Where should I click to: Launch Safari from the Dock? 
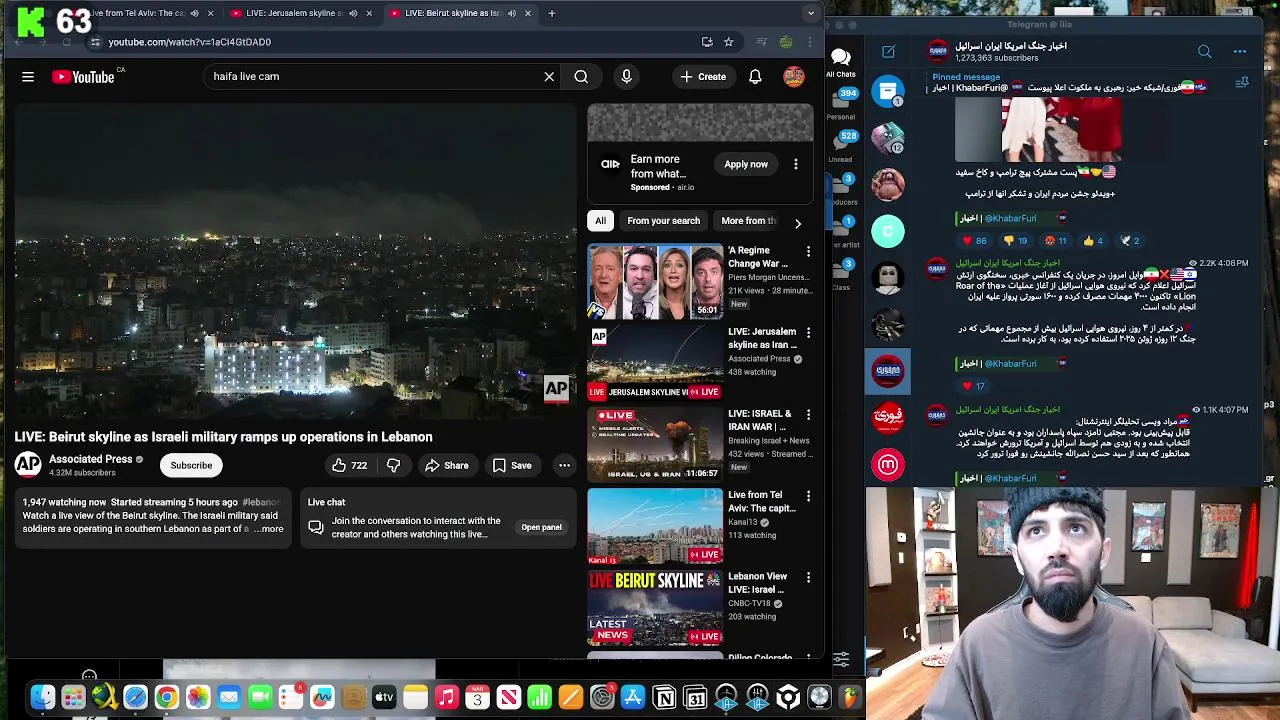(135, 697)
